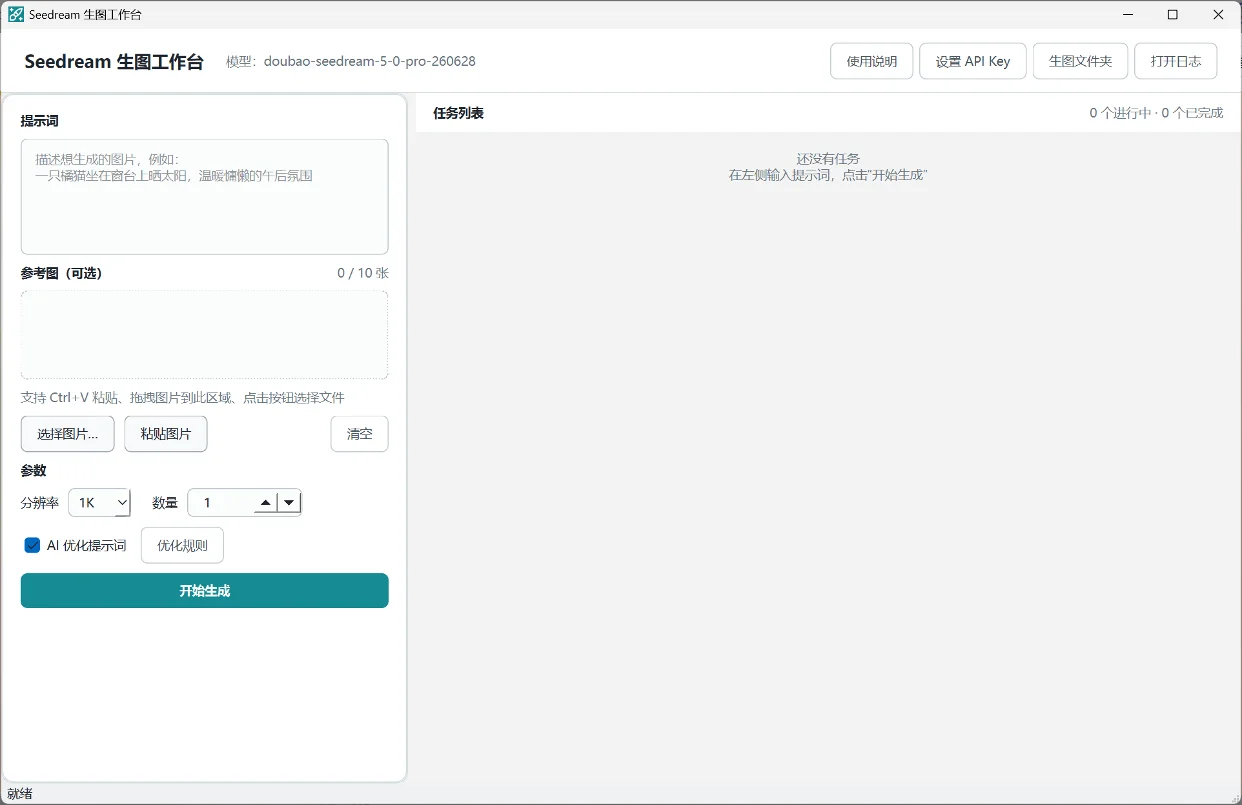Open the 优化规则 settings
The height and width of the screenshot is (805, 1242).
[182, 545]
